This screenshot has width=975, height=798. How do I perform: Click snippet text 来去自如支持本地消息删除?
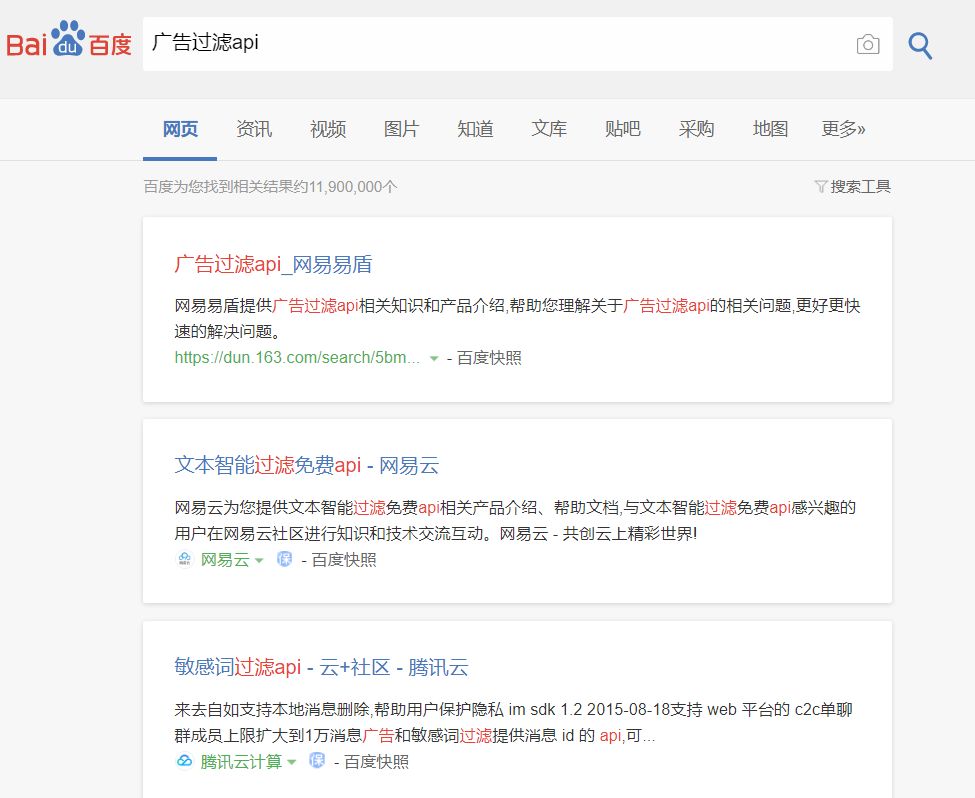[272, 709]
